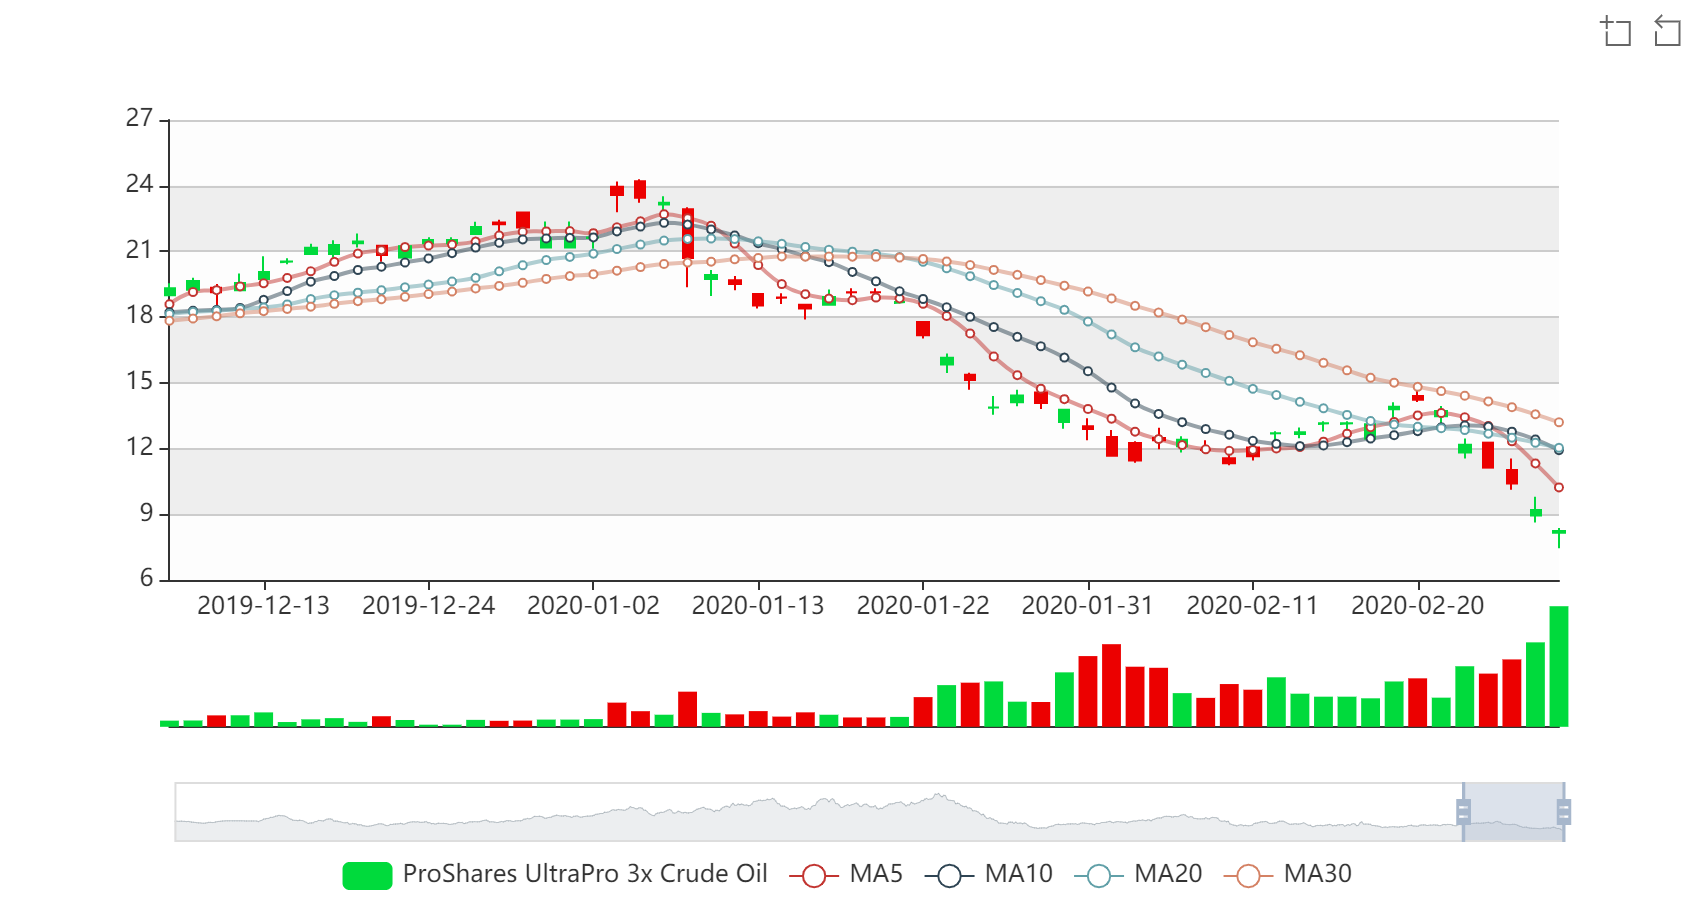Click the y-axis value 24

tap(139, 184)
